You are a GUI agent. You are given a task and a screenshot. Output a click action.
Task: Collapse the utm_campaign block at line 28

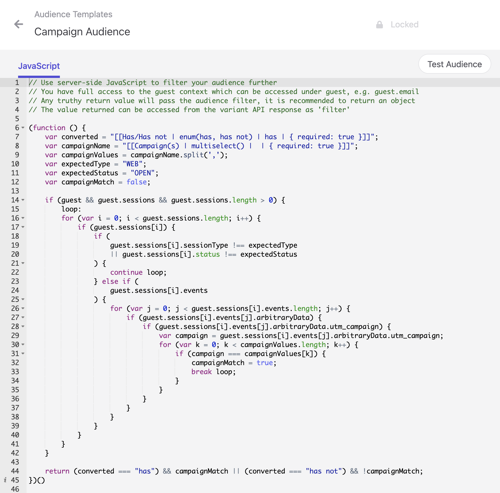(23, 326)
